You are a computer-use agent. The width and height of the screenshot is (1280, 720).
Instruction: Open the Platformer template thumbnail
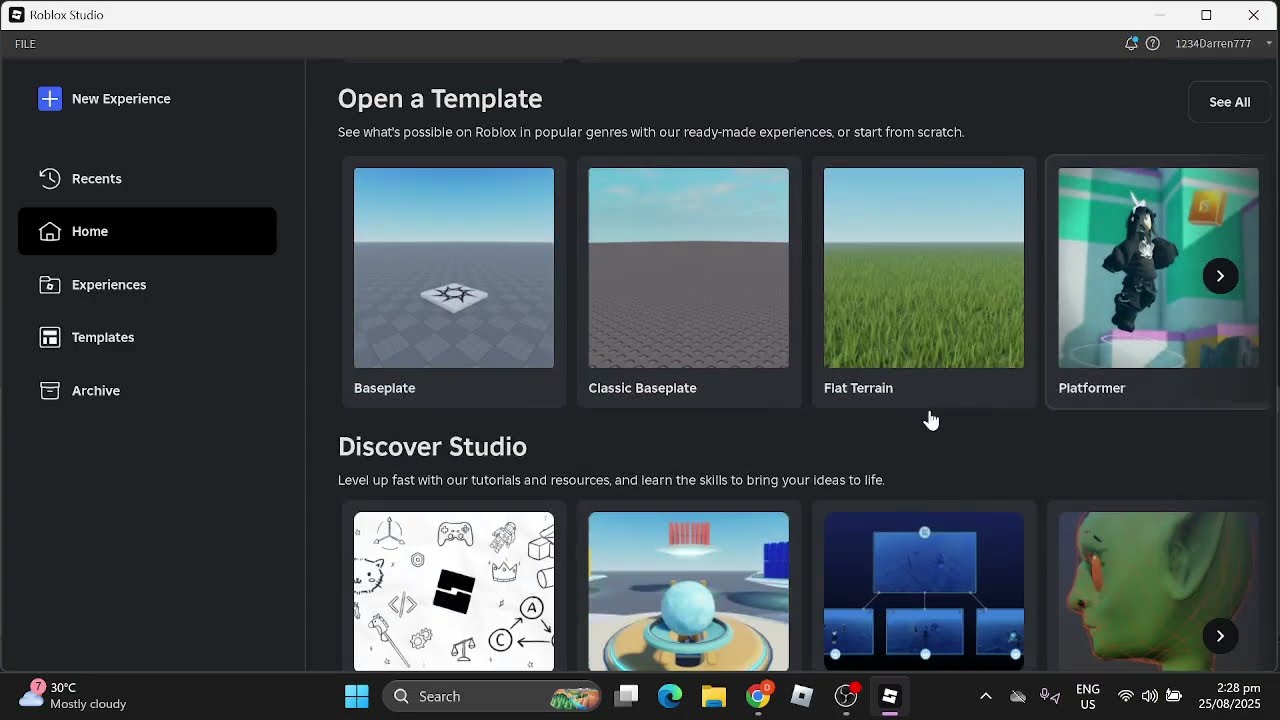coord(1159,268)
